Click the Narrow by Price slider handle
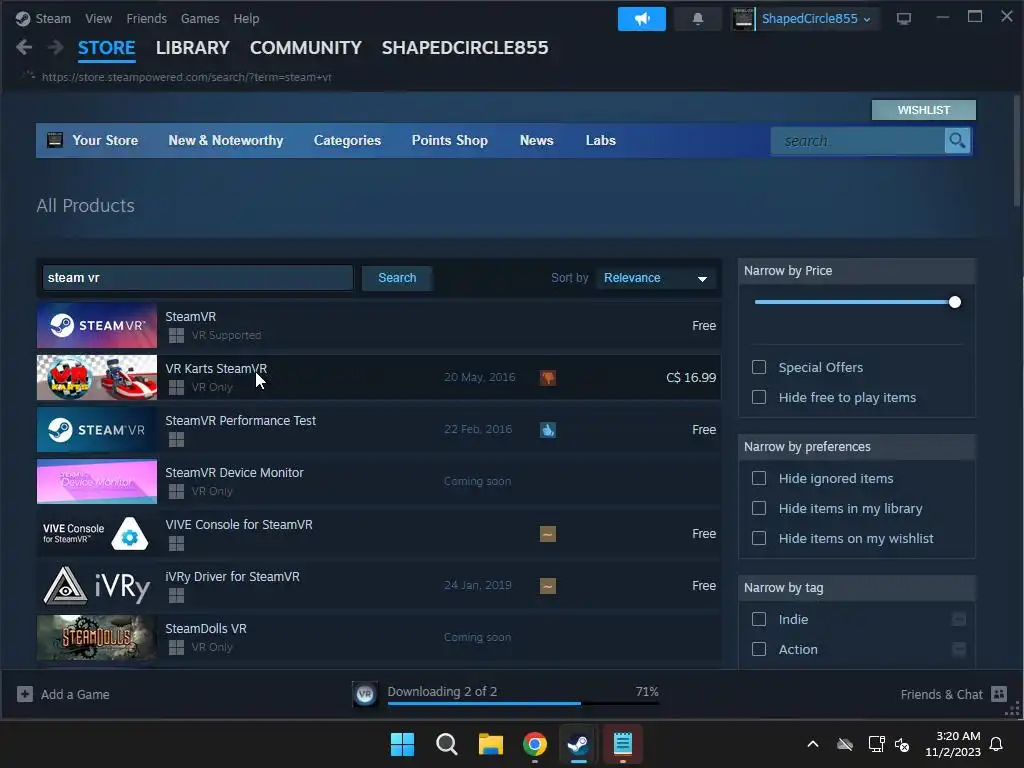The image size is (1024, 768). tap(955, 302)
